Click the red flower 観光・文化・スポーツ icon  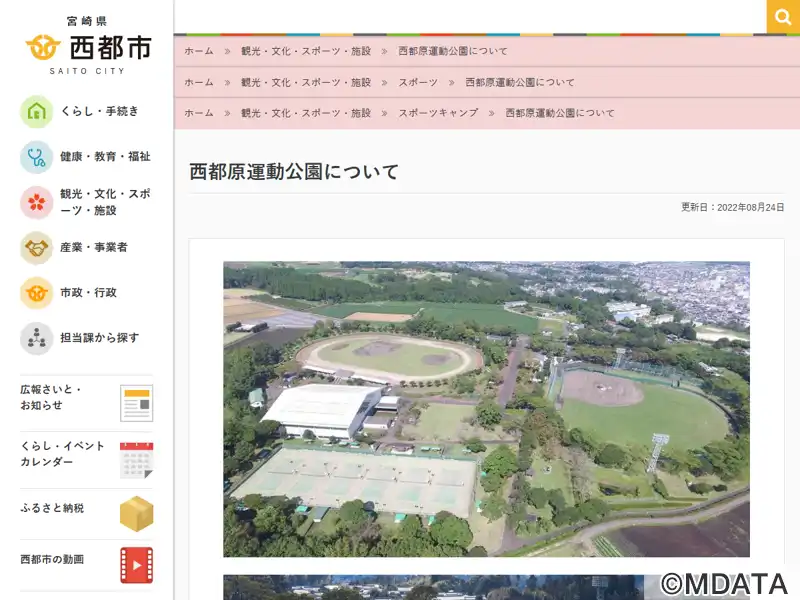pyautogui.click(x=37, y=202)
